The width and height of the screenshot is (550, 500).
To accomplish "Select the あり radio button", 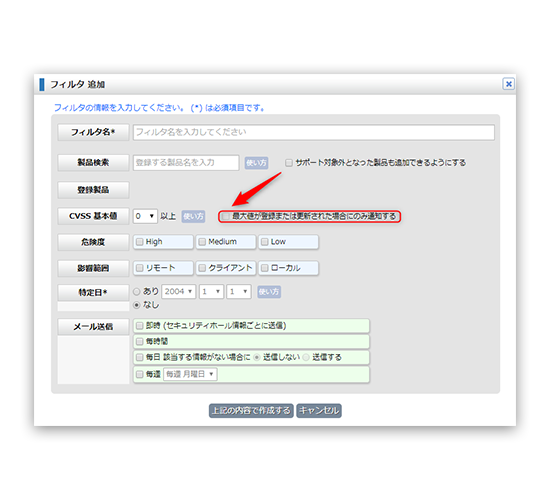I will (136, 292).
